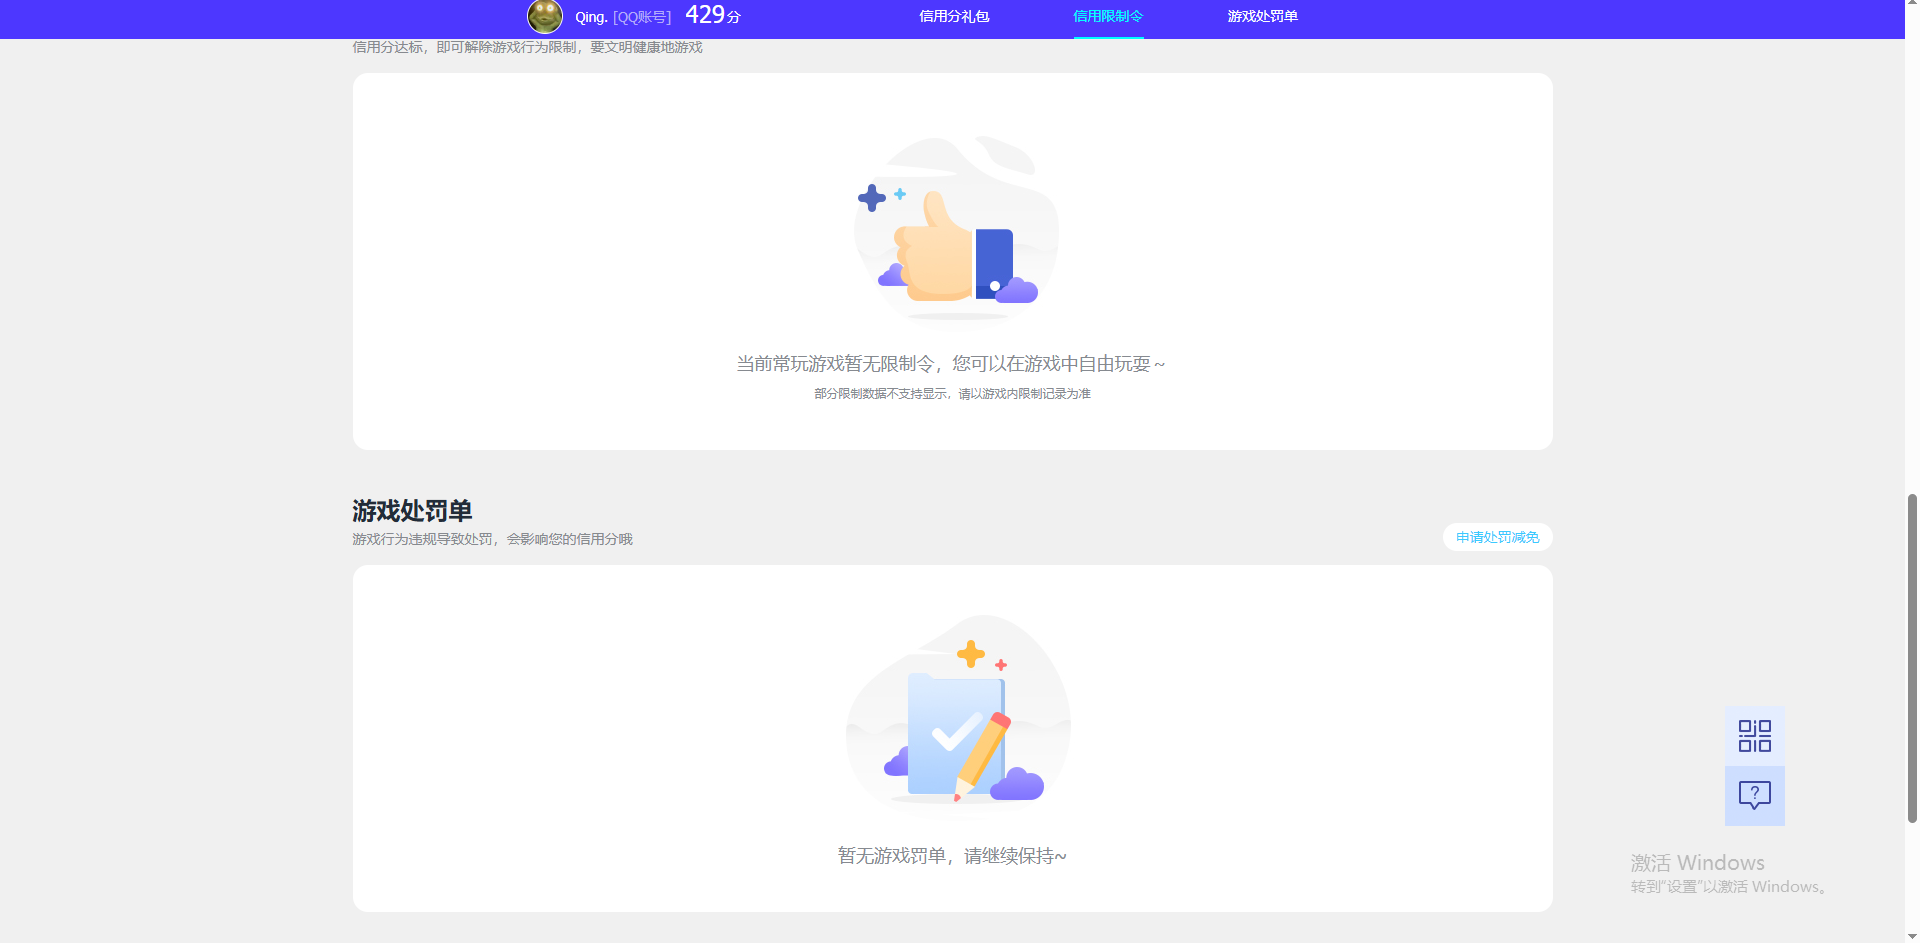
Task: Click the 429分 credit score
Action: coord(713,15)
